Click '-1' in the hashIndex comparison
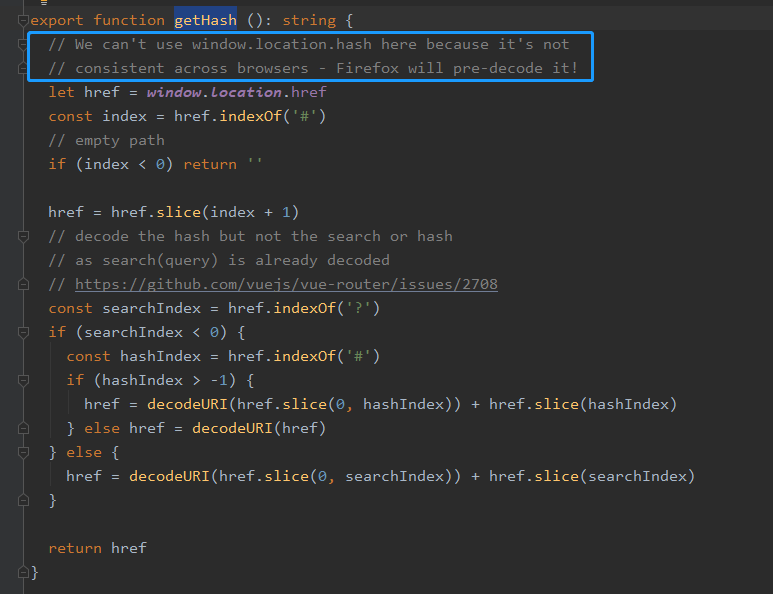The height and width of the screenshot is (594, 773). (219, 381)
